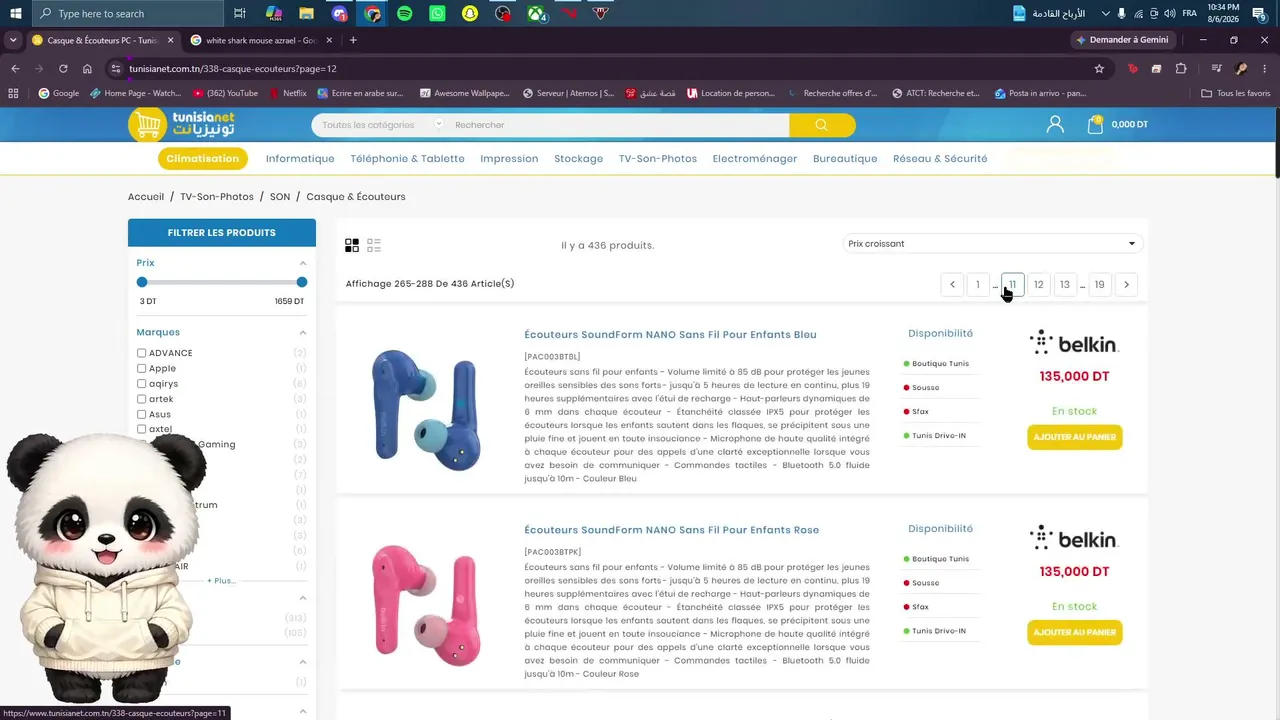Open the Windows notification center
The height and width of the screenshot is (720, 1280).
1259,13
